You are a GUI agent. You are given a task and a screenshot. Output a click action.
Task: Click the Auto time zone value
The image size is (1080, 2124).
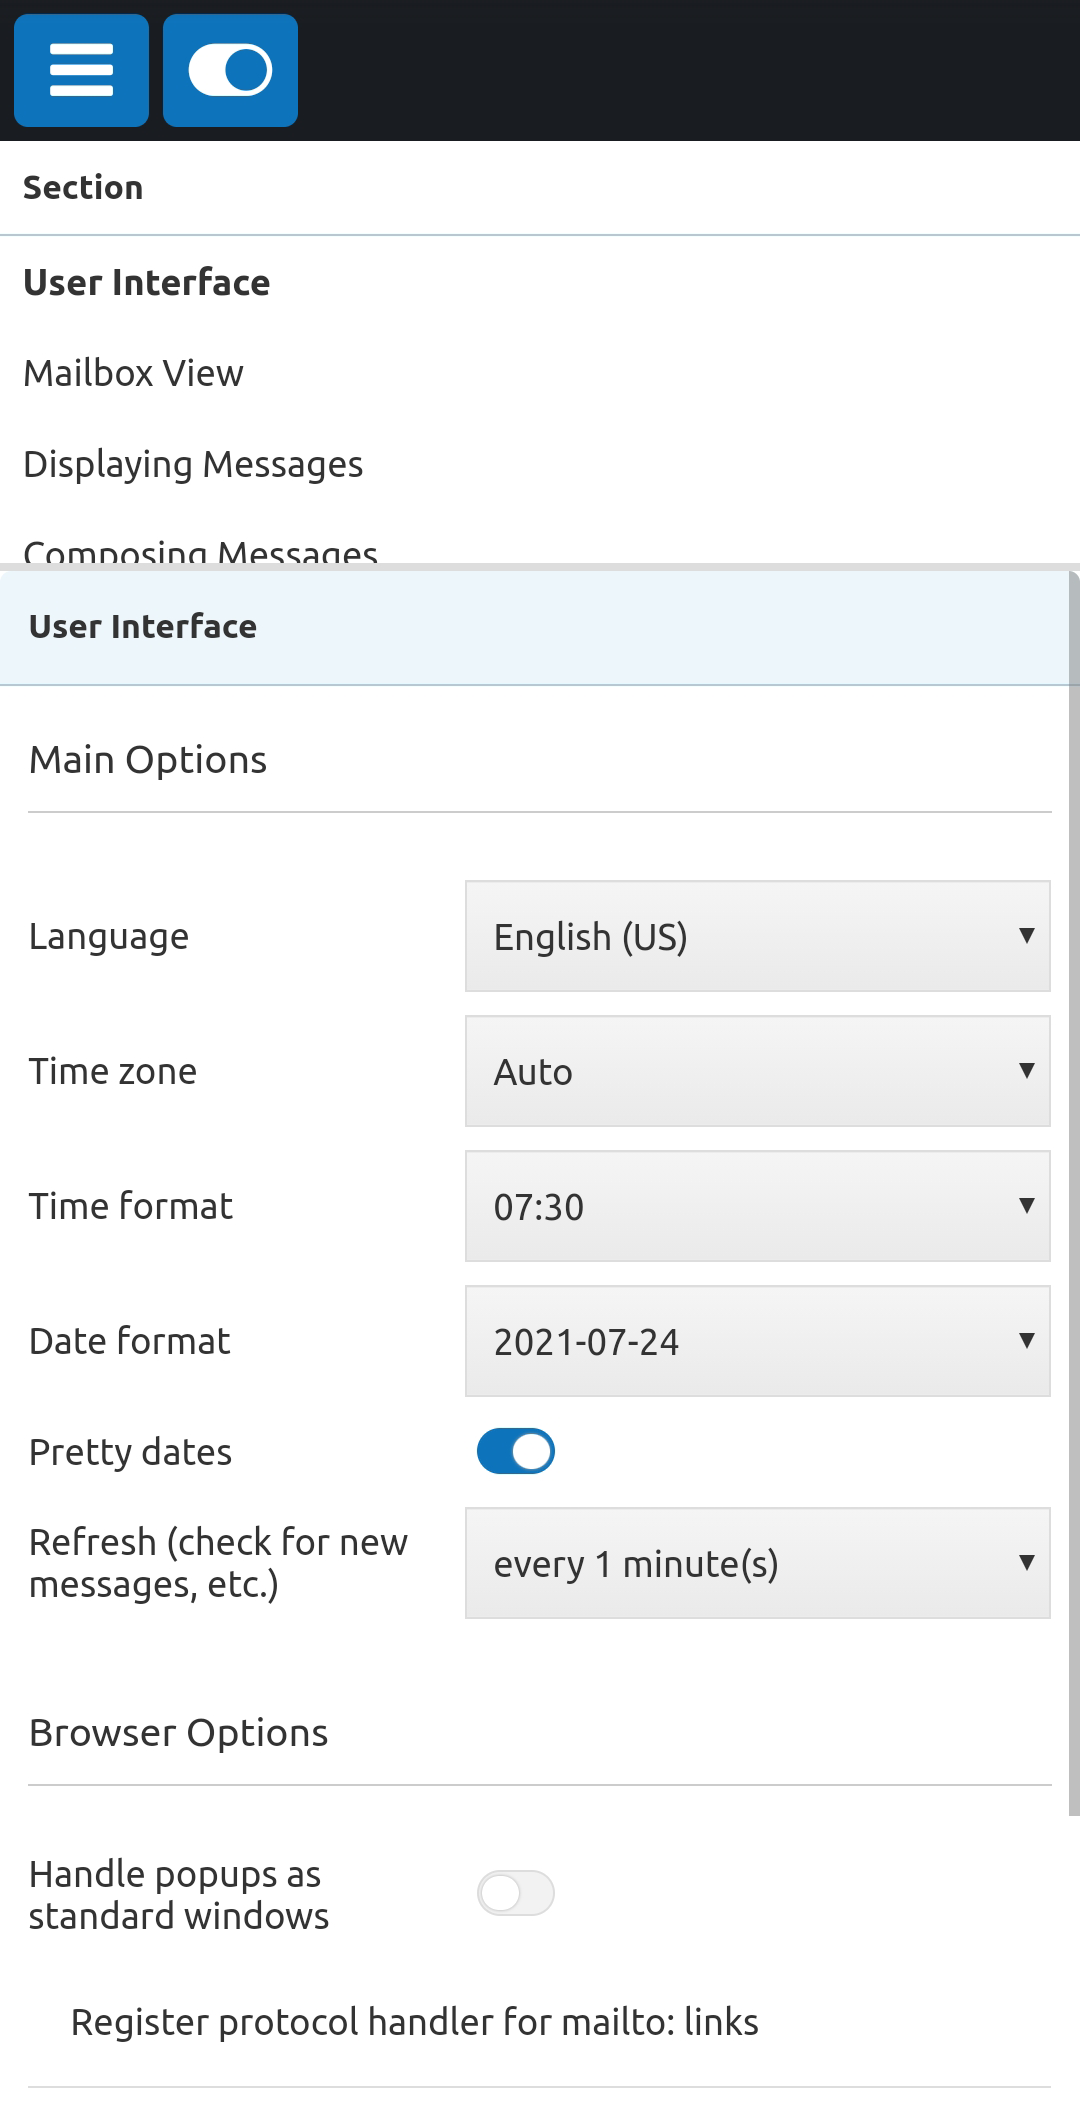tap(757, 1071)
